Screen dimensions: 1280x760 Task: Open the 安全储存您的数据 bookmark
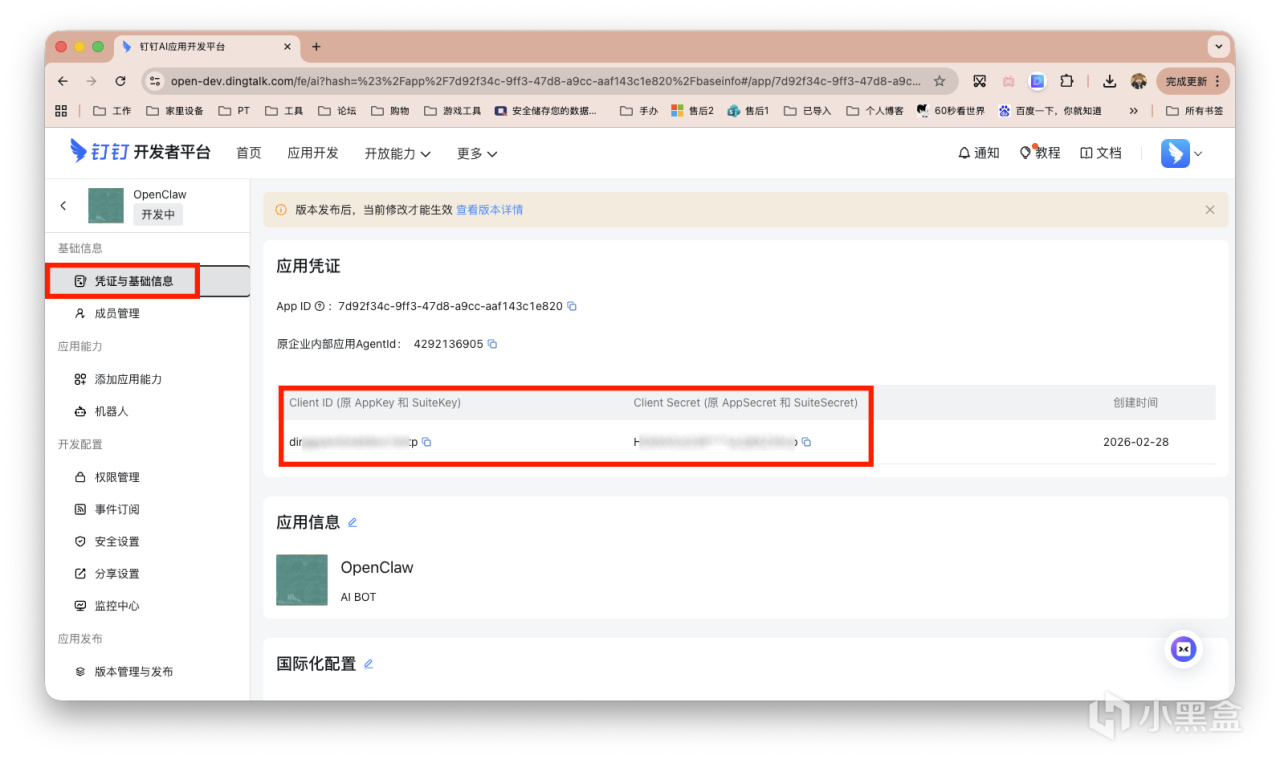pyautogui.click(x=546, y=111)
